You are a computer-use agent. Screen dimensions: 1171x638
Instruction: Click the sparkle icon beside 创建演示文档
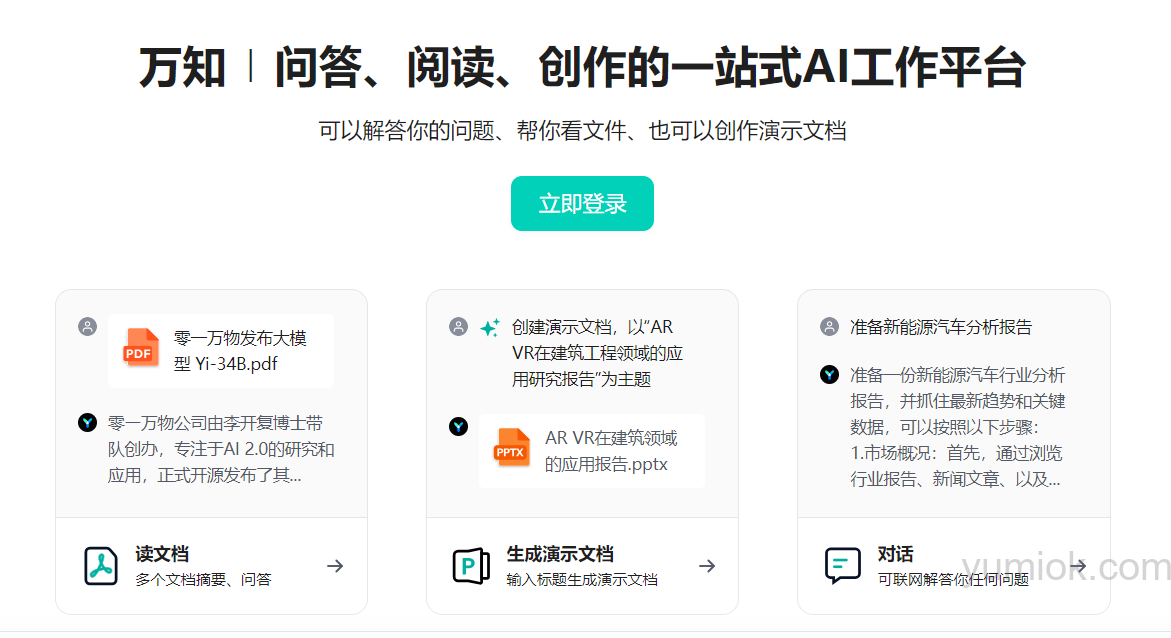point(490,327)
